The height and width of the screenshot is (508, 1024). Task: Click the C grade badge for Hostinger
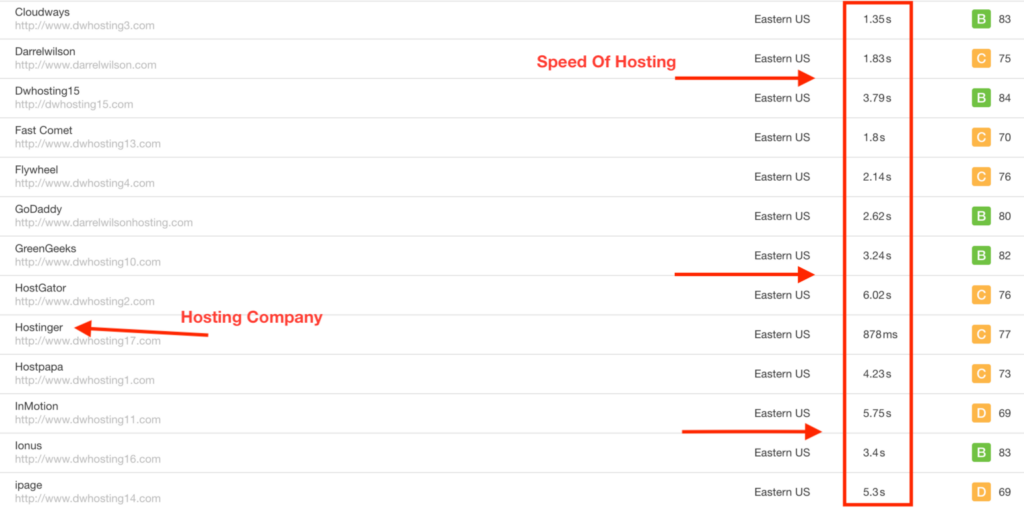(x=980, y=334)
